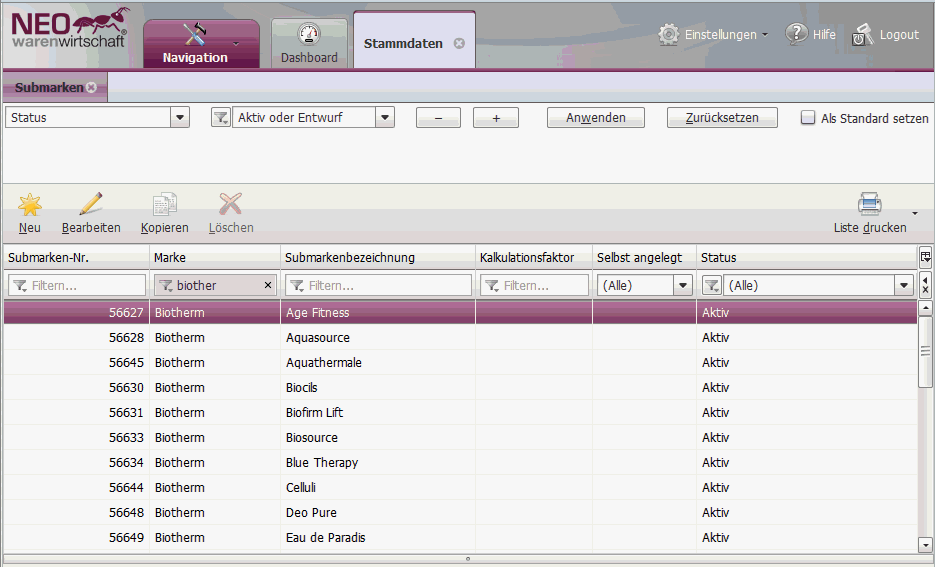This screenshot has width=935, height=567.
Task: Select the Eau de Paradis row
Action: [x=460, y=538]
